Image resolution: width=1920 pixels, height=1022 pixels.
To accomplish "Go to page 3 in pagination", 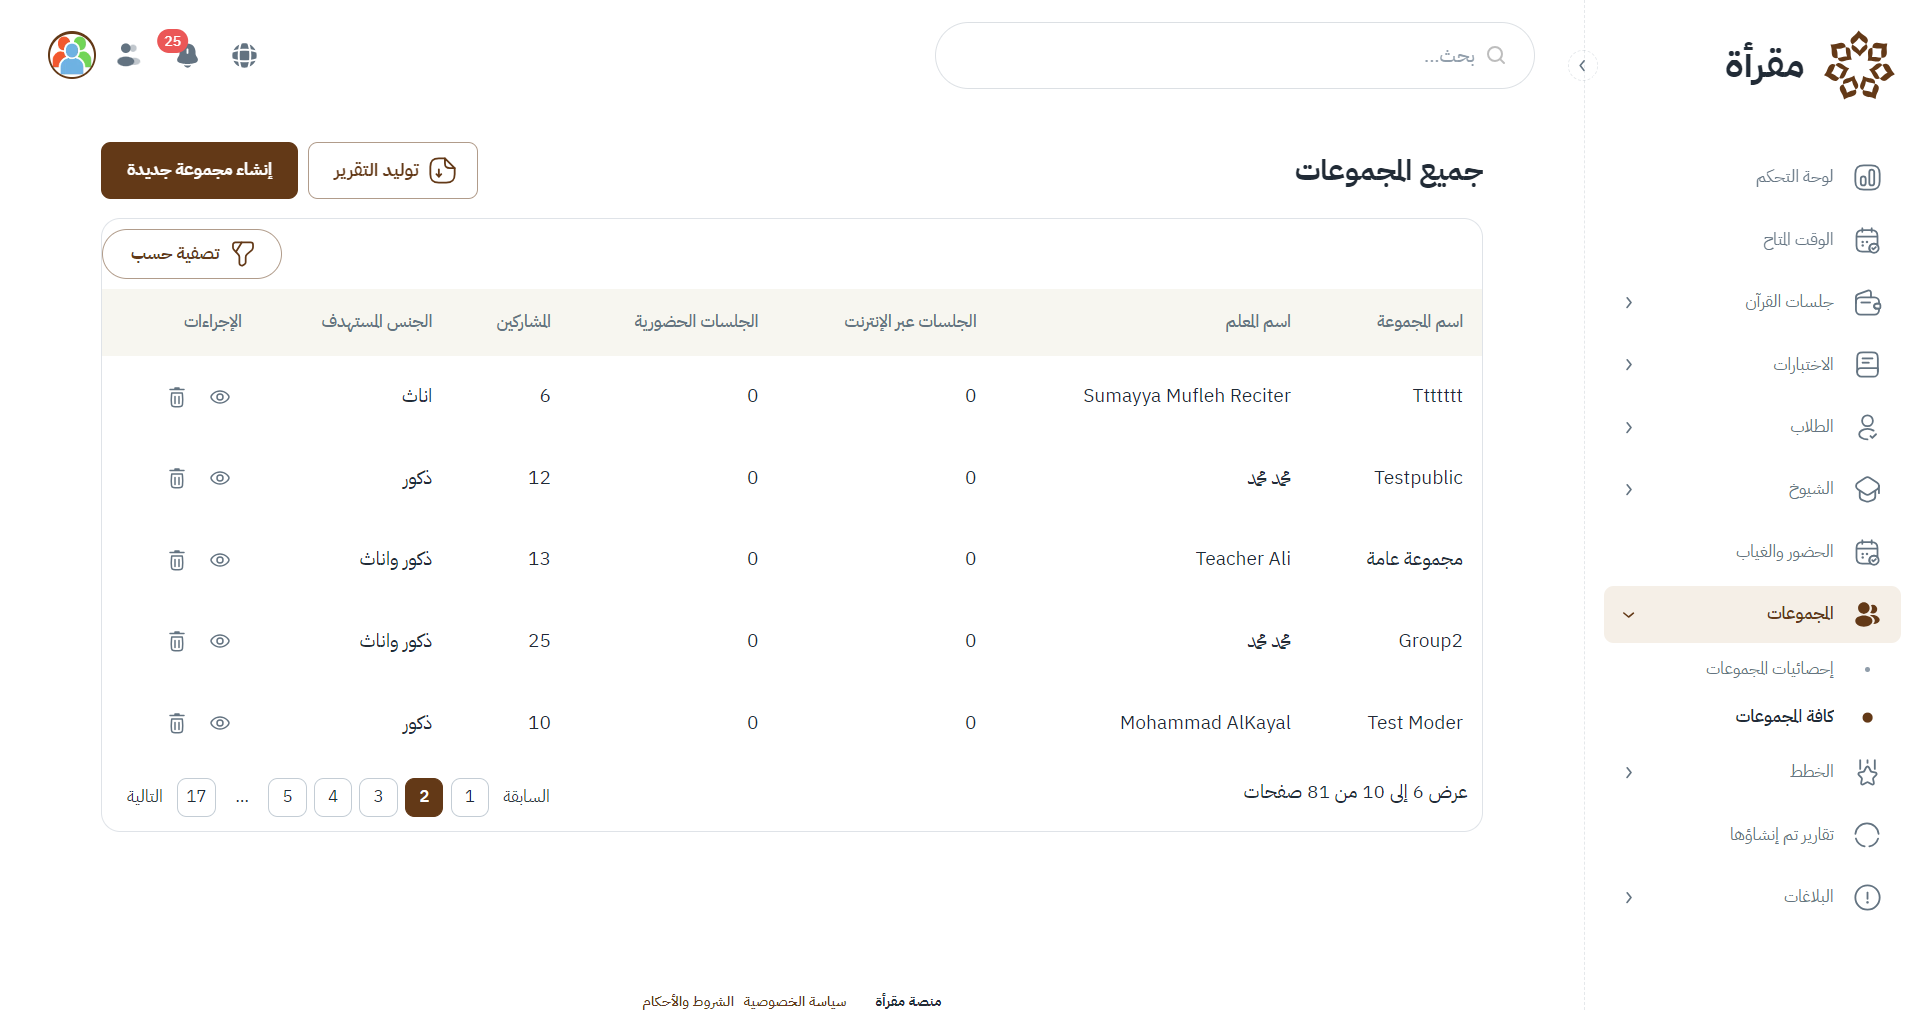I will (378, 797).
